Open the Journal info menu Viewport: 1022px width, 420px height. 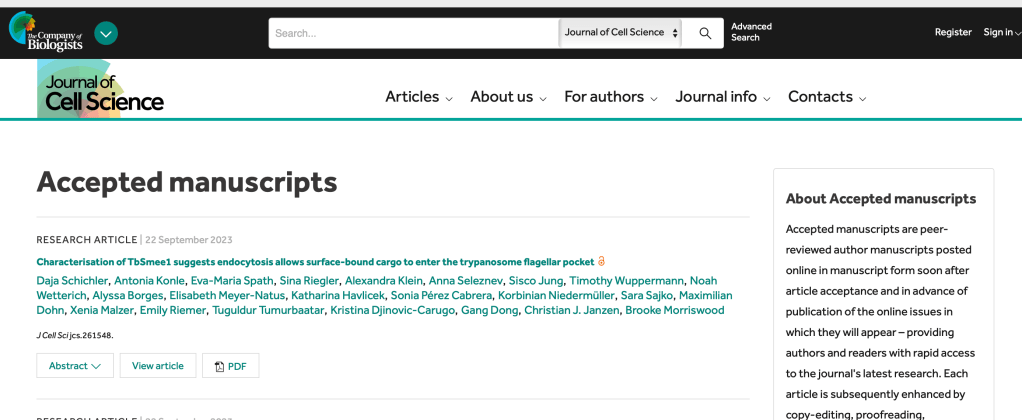tap(722, 97)
